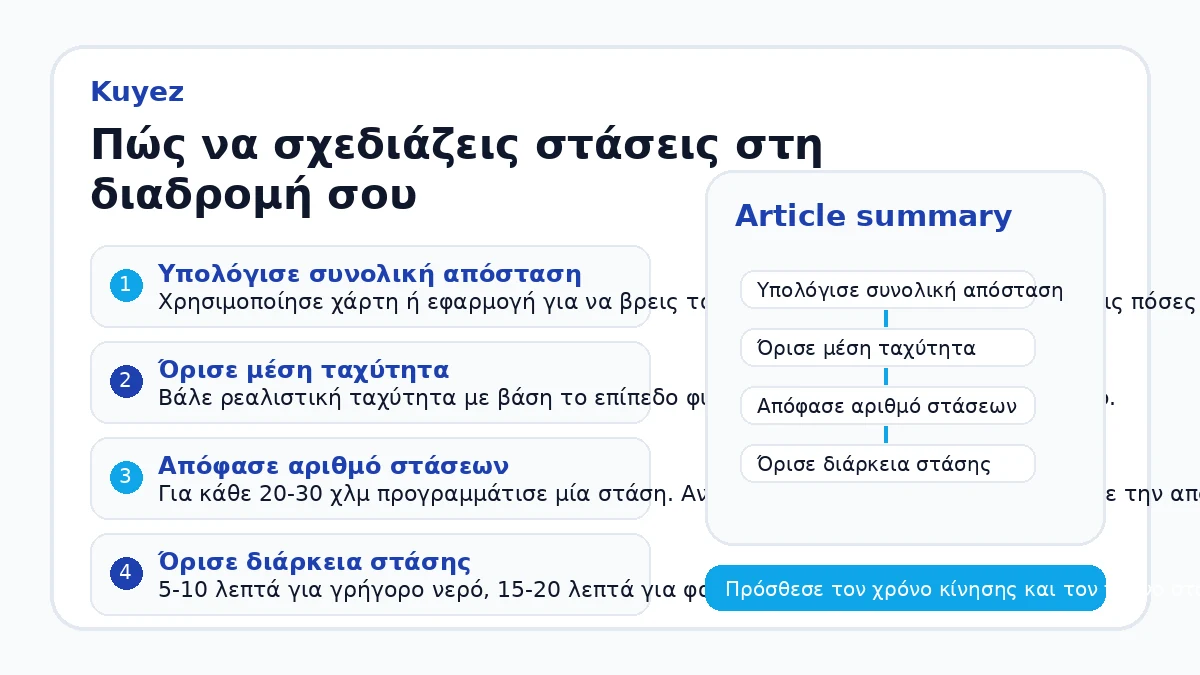Open step heading 'Όρισε διάρκεια στάσης'
The height and width of the screenshot is (675, 1200).
click(x=314, y=562)
